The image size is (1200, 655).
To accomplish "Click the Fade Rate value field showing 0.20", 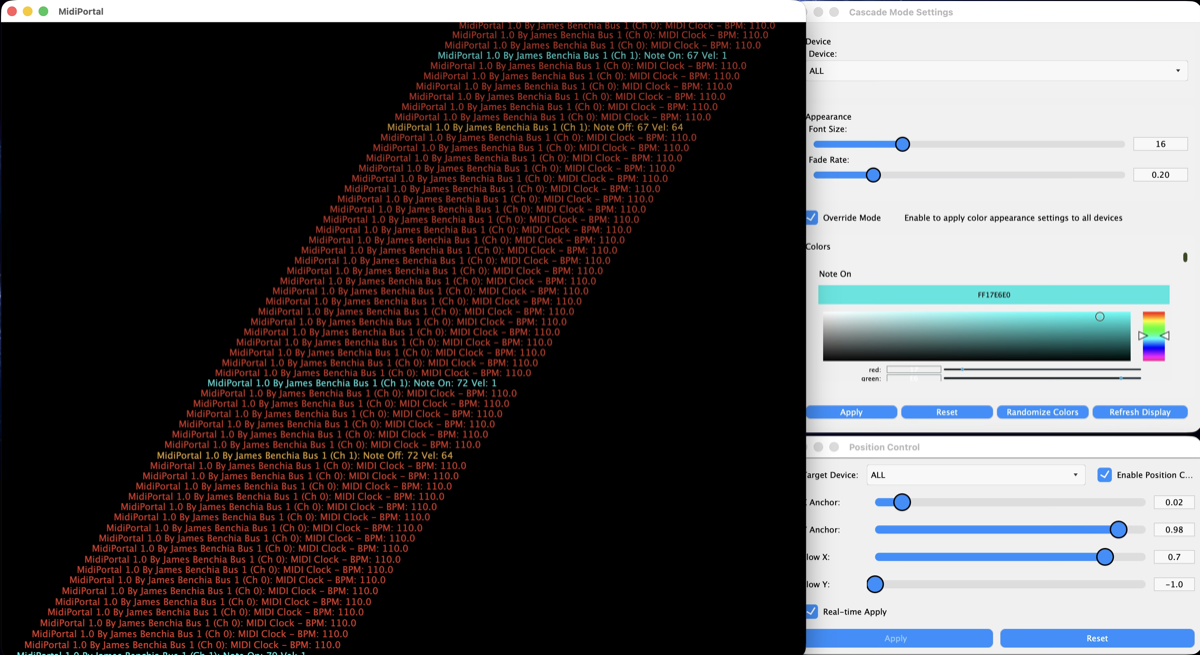I will pos(1160,175).
